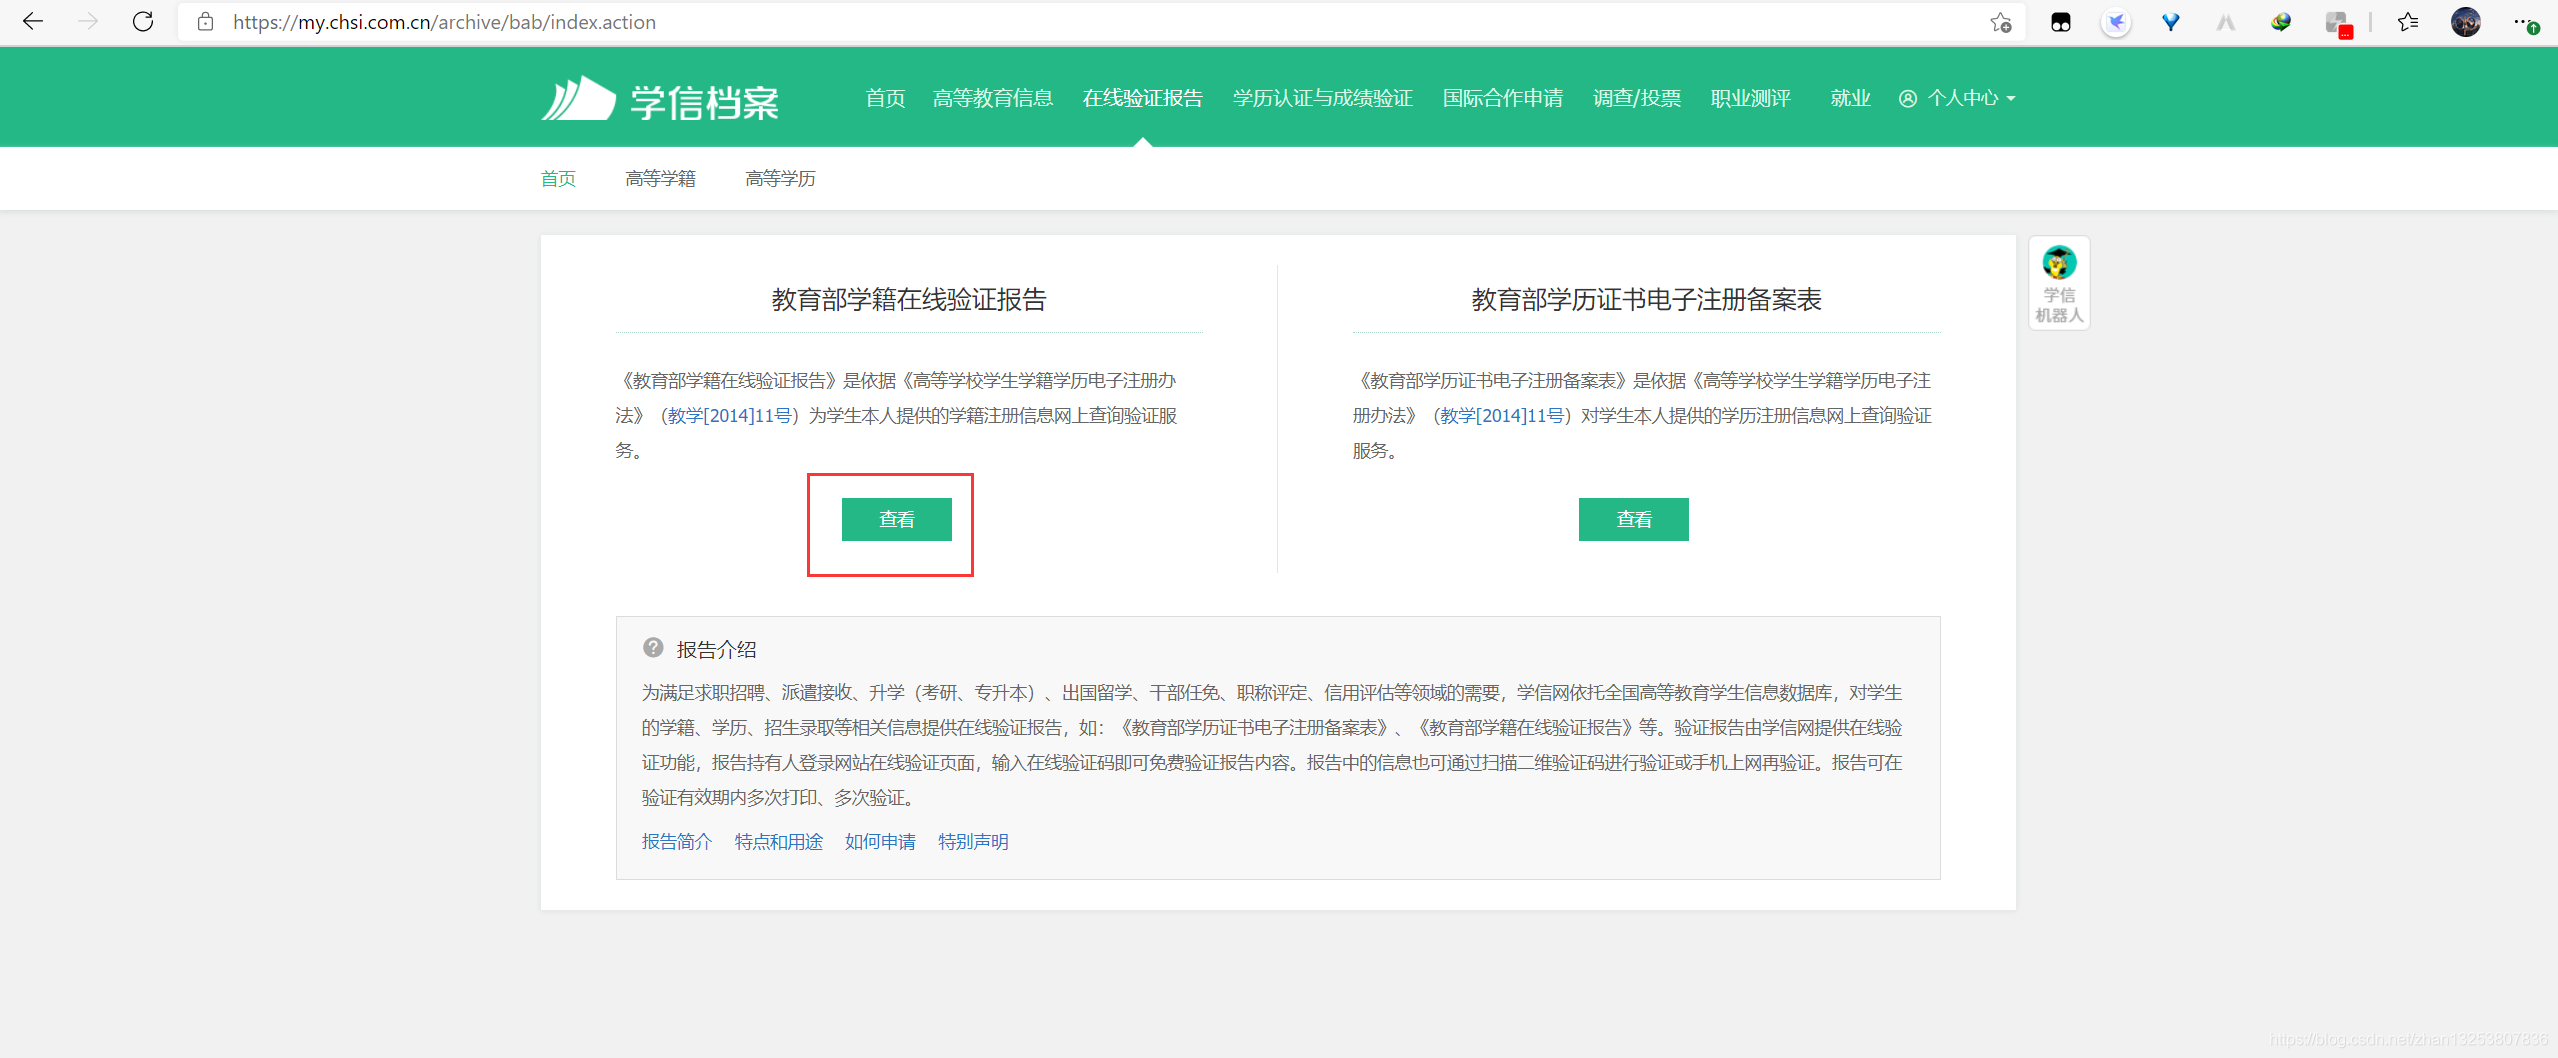Image resolution: width=2558 pixels, height=1058 pixels.
Task: Switch to the 高等学籍 tab
Action: coord(661,178)
